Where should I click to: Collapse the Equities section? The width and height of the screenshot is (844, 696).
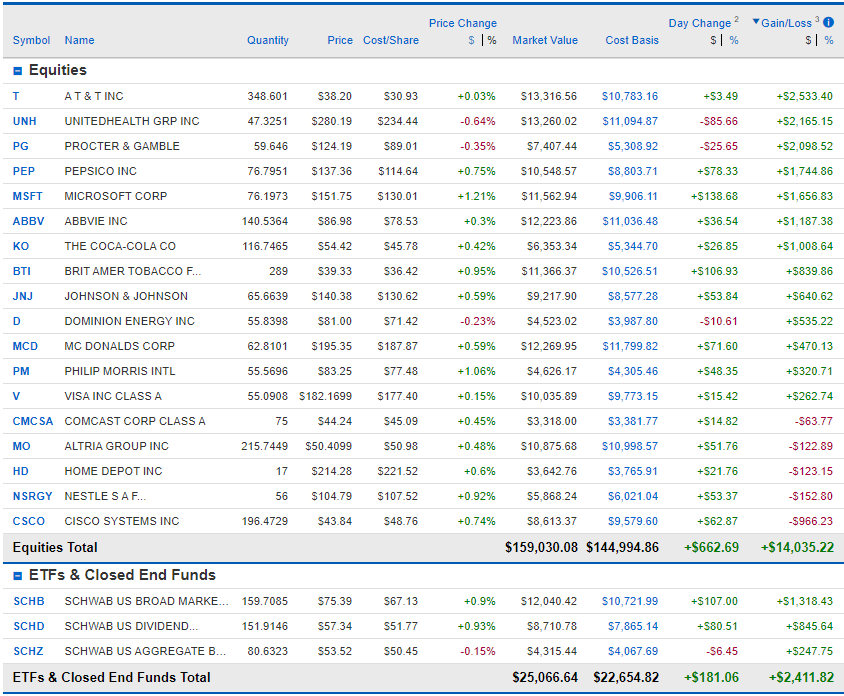18,71
